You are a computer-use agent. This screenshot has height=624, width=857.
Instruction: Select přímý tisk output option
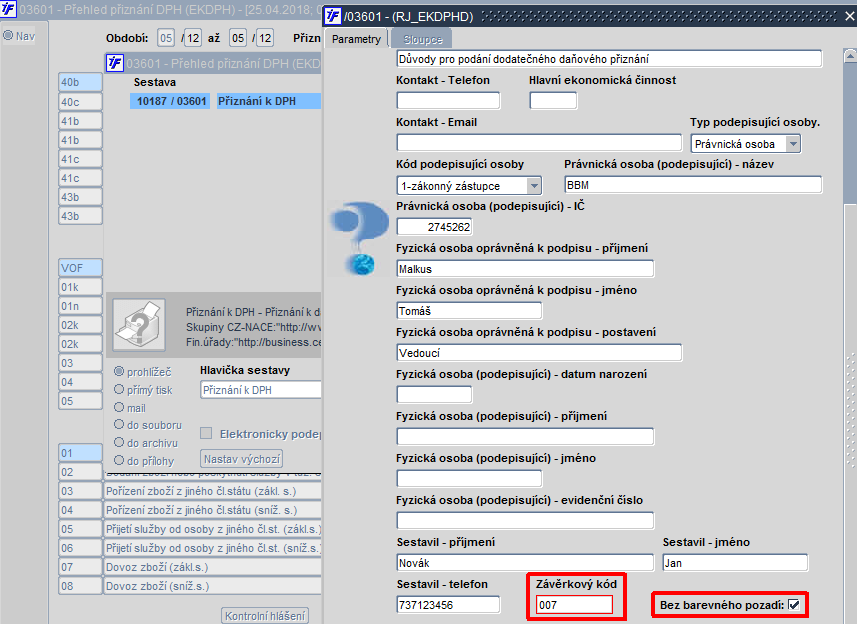click(x=119, y=390)
